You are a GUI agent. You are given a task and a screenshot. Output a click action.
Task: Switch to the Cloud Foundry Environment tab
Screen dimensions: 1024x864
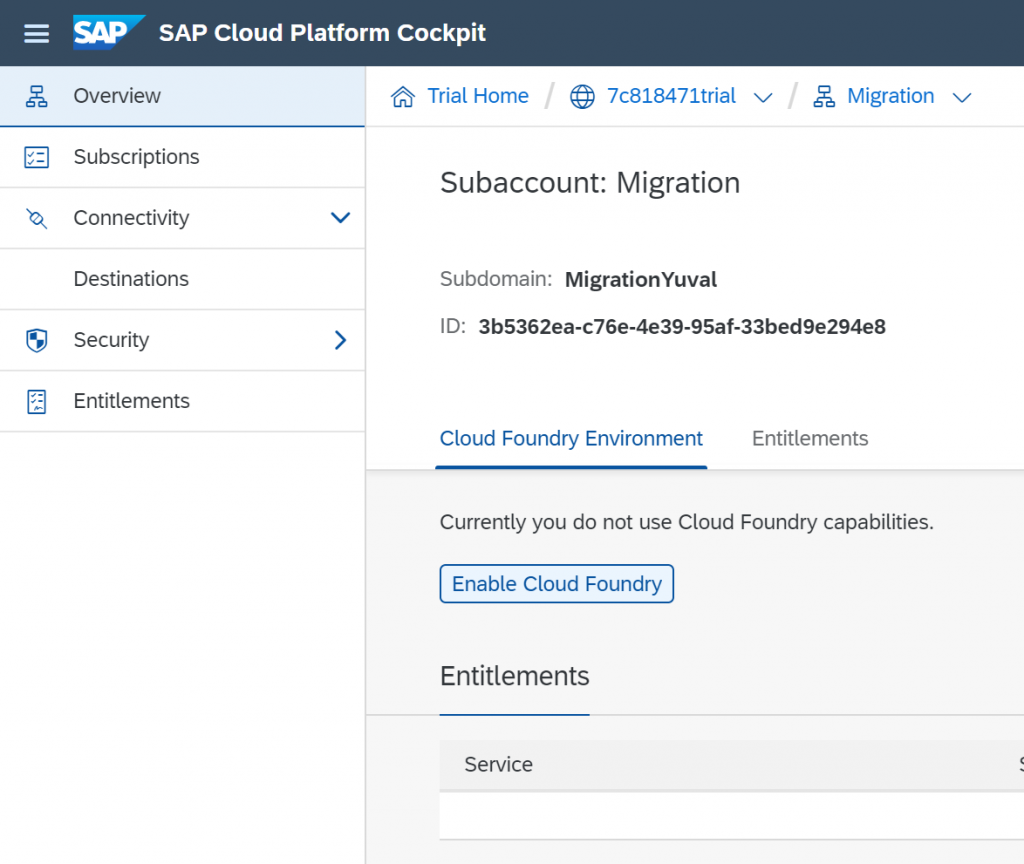pos(571,439)
